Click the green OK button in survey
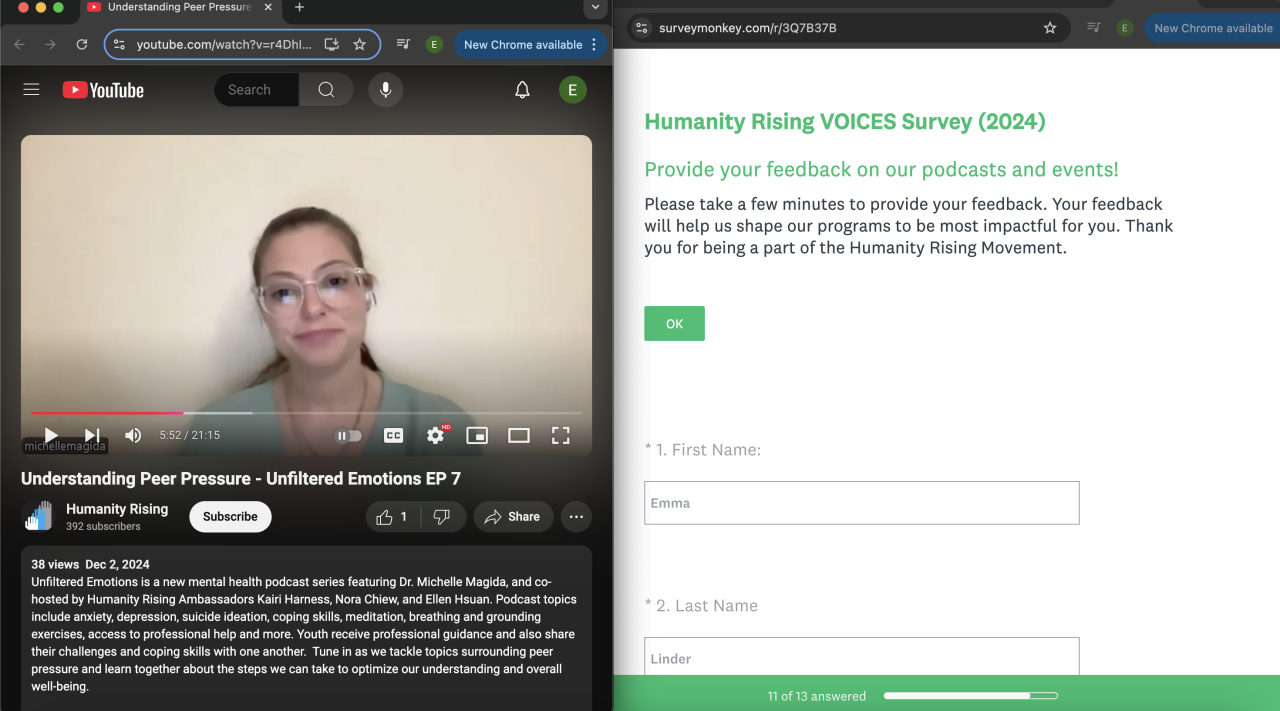Image resolution: width=1280 pixels, height=711 pixels. pyautogui.click(x=674, y=324)
